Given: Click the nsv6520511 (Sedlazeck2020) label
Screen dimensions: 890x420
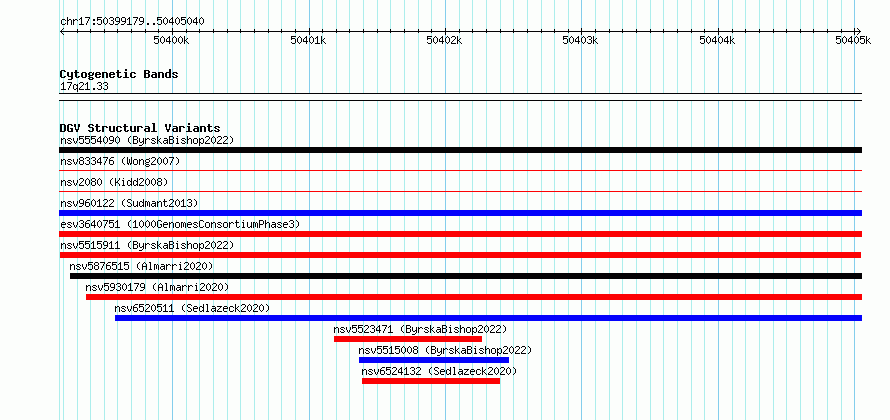Looking at the screenshot, I should pos(192,308).
